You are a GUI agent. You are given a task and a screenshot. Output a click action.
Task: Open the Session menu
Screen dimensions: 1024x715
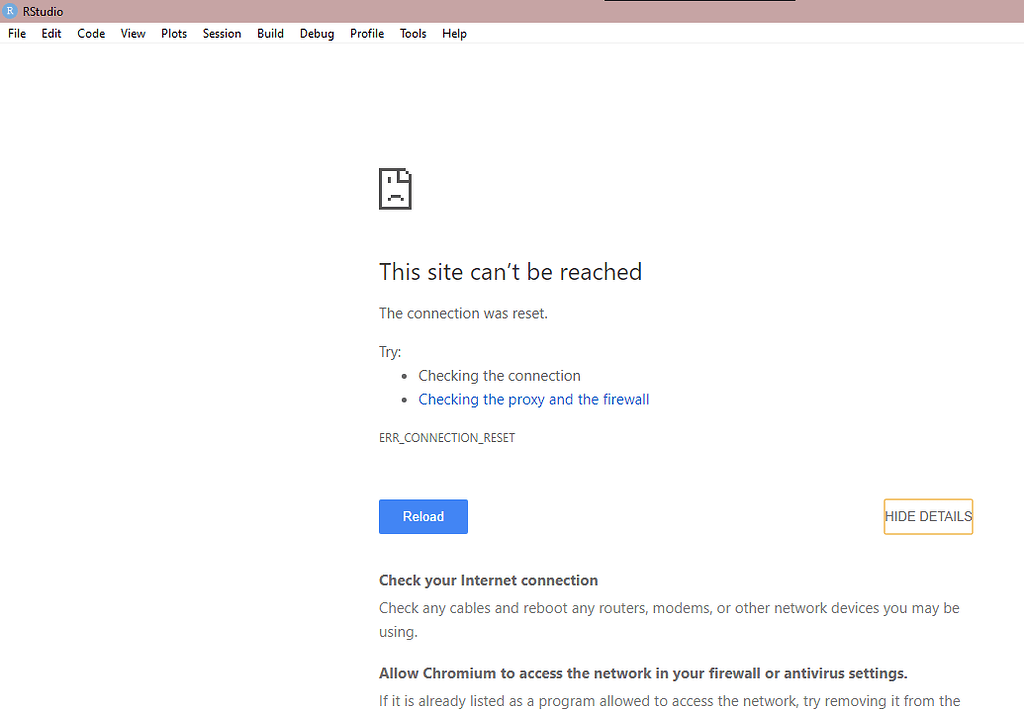tap(222, 34)
